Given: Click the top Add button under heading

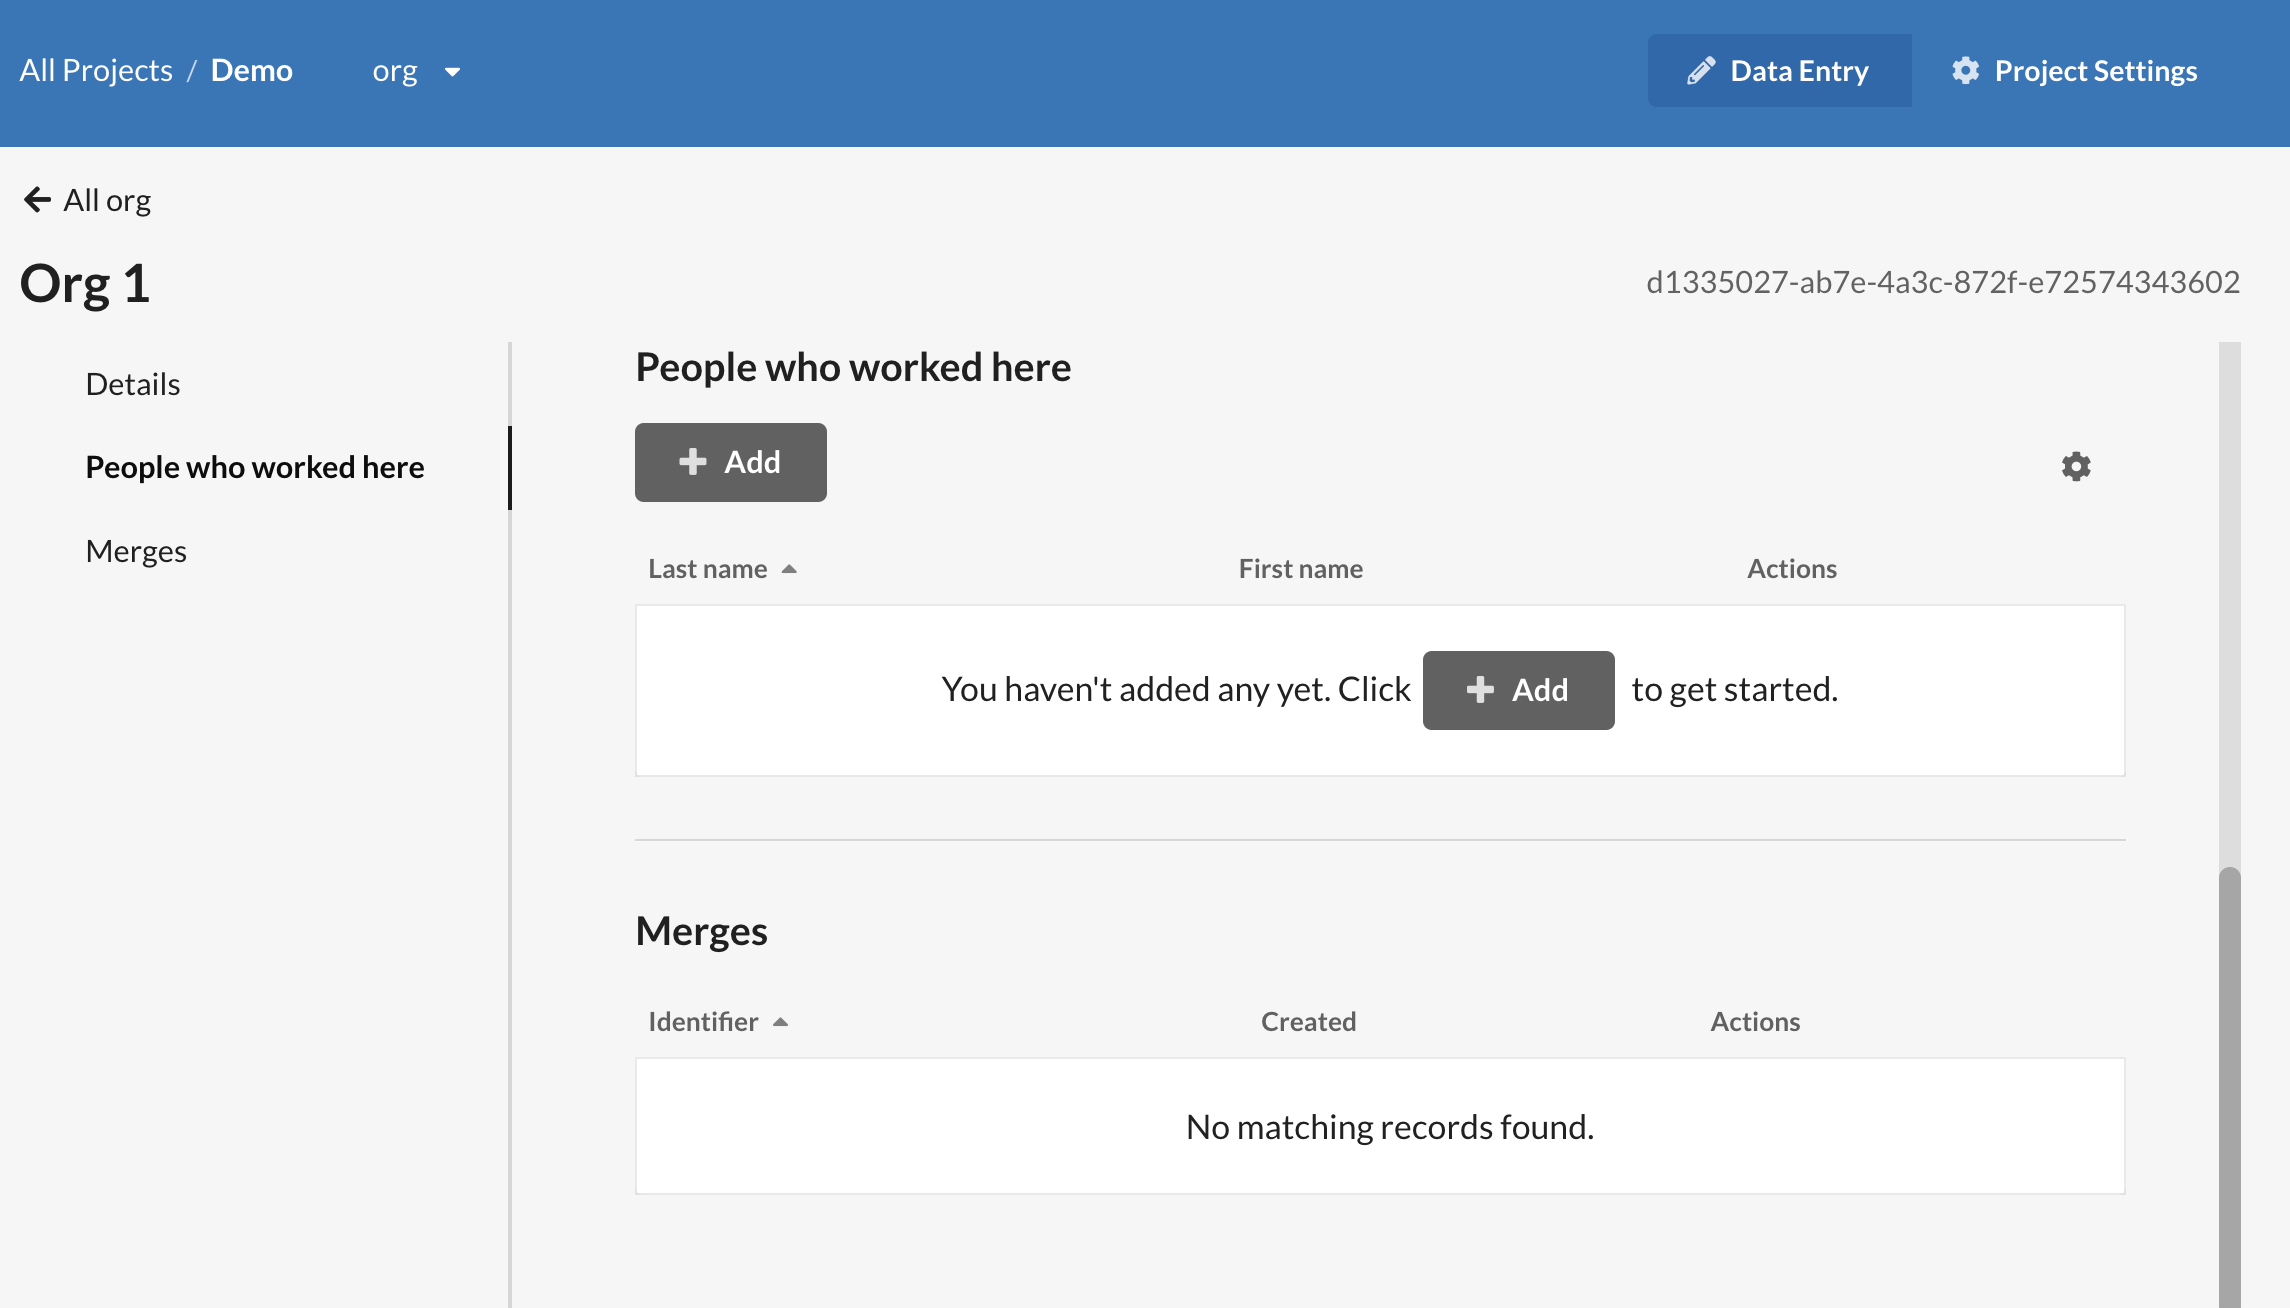Looking at the screenshot, I should tap(730, 462).
